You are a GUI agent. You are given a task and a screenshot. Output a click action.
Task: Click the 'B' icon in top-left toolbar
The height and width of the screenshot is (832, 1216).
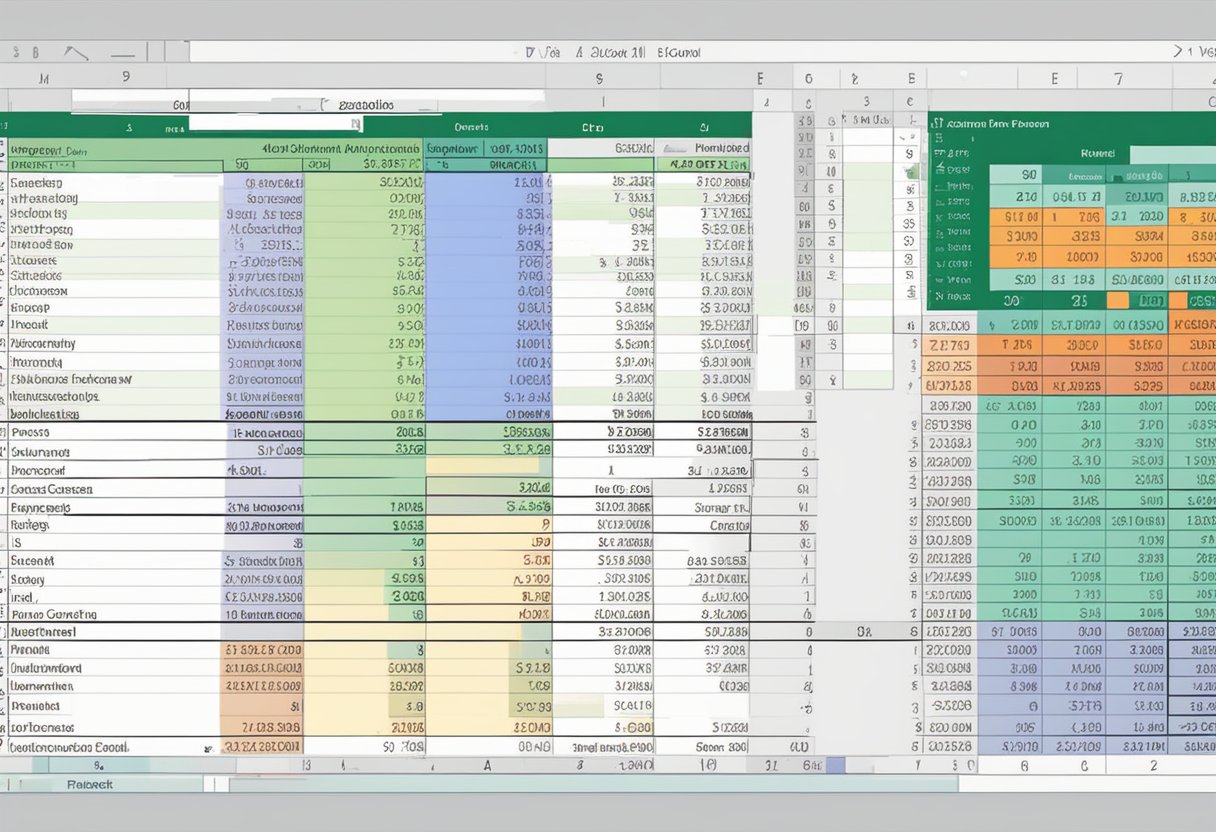pos(35,52)
